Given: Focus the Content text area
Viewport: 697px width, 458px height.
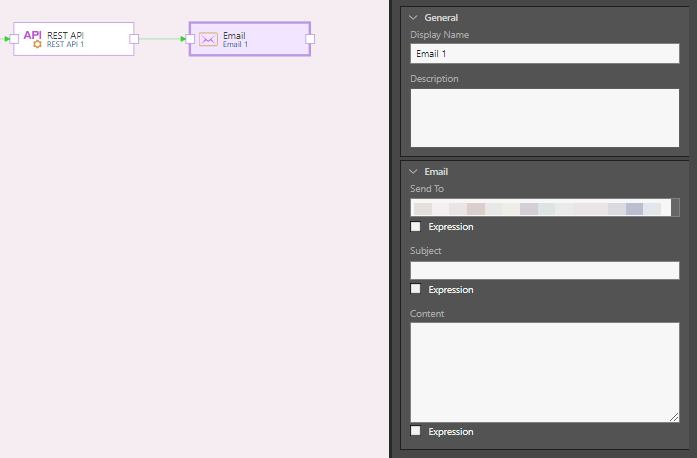Looking at the screenshot, I should coord(544,371).
